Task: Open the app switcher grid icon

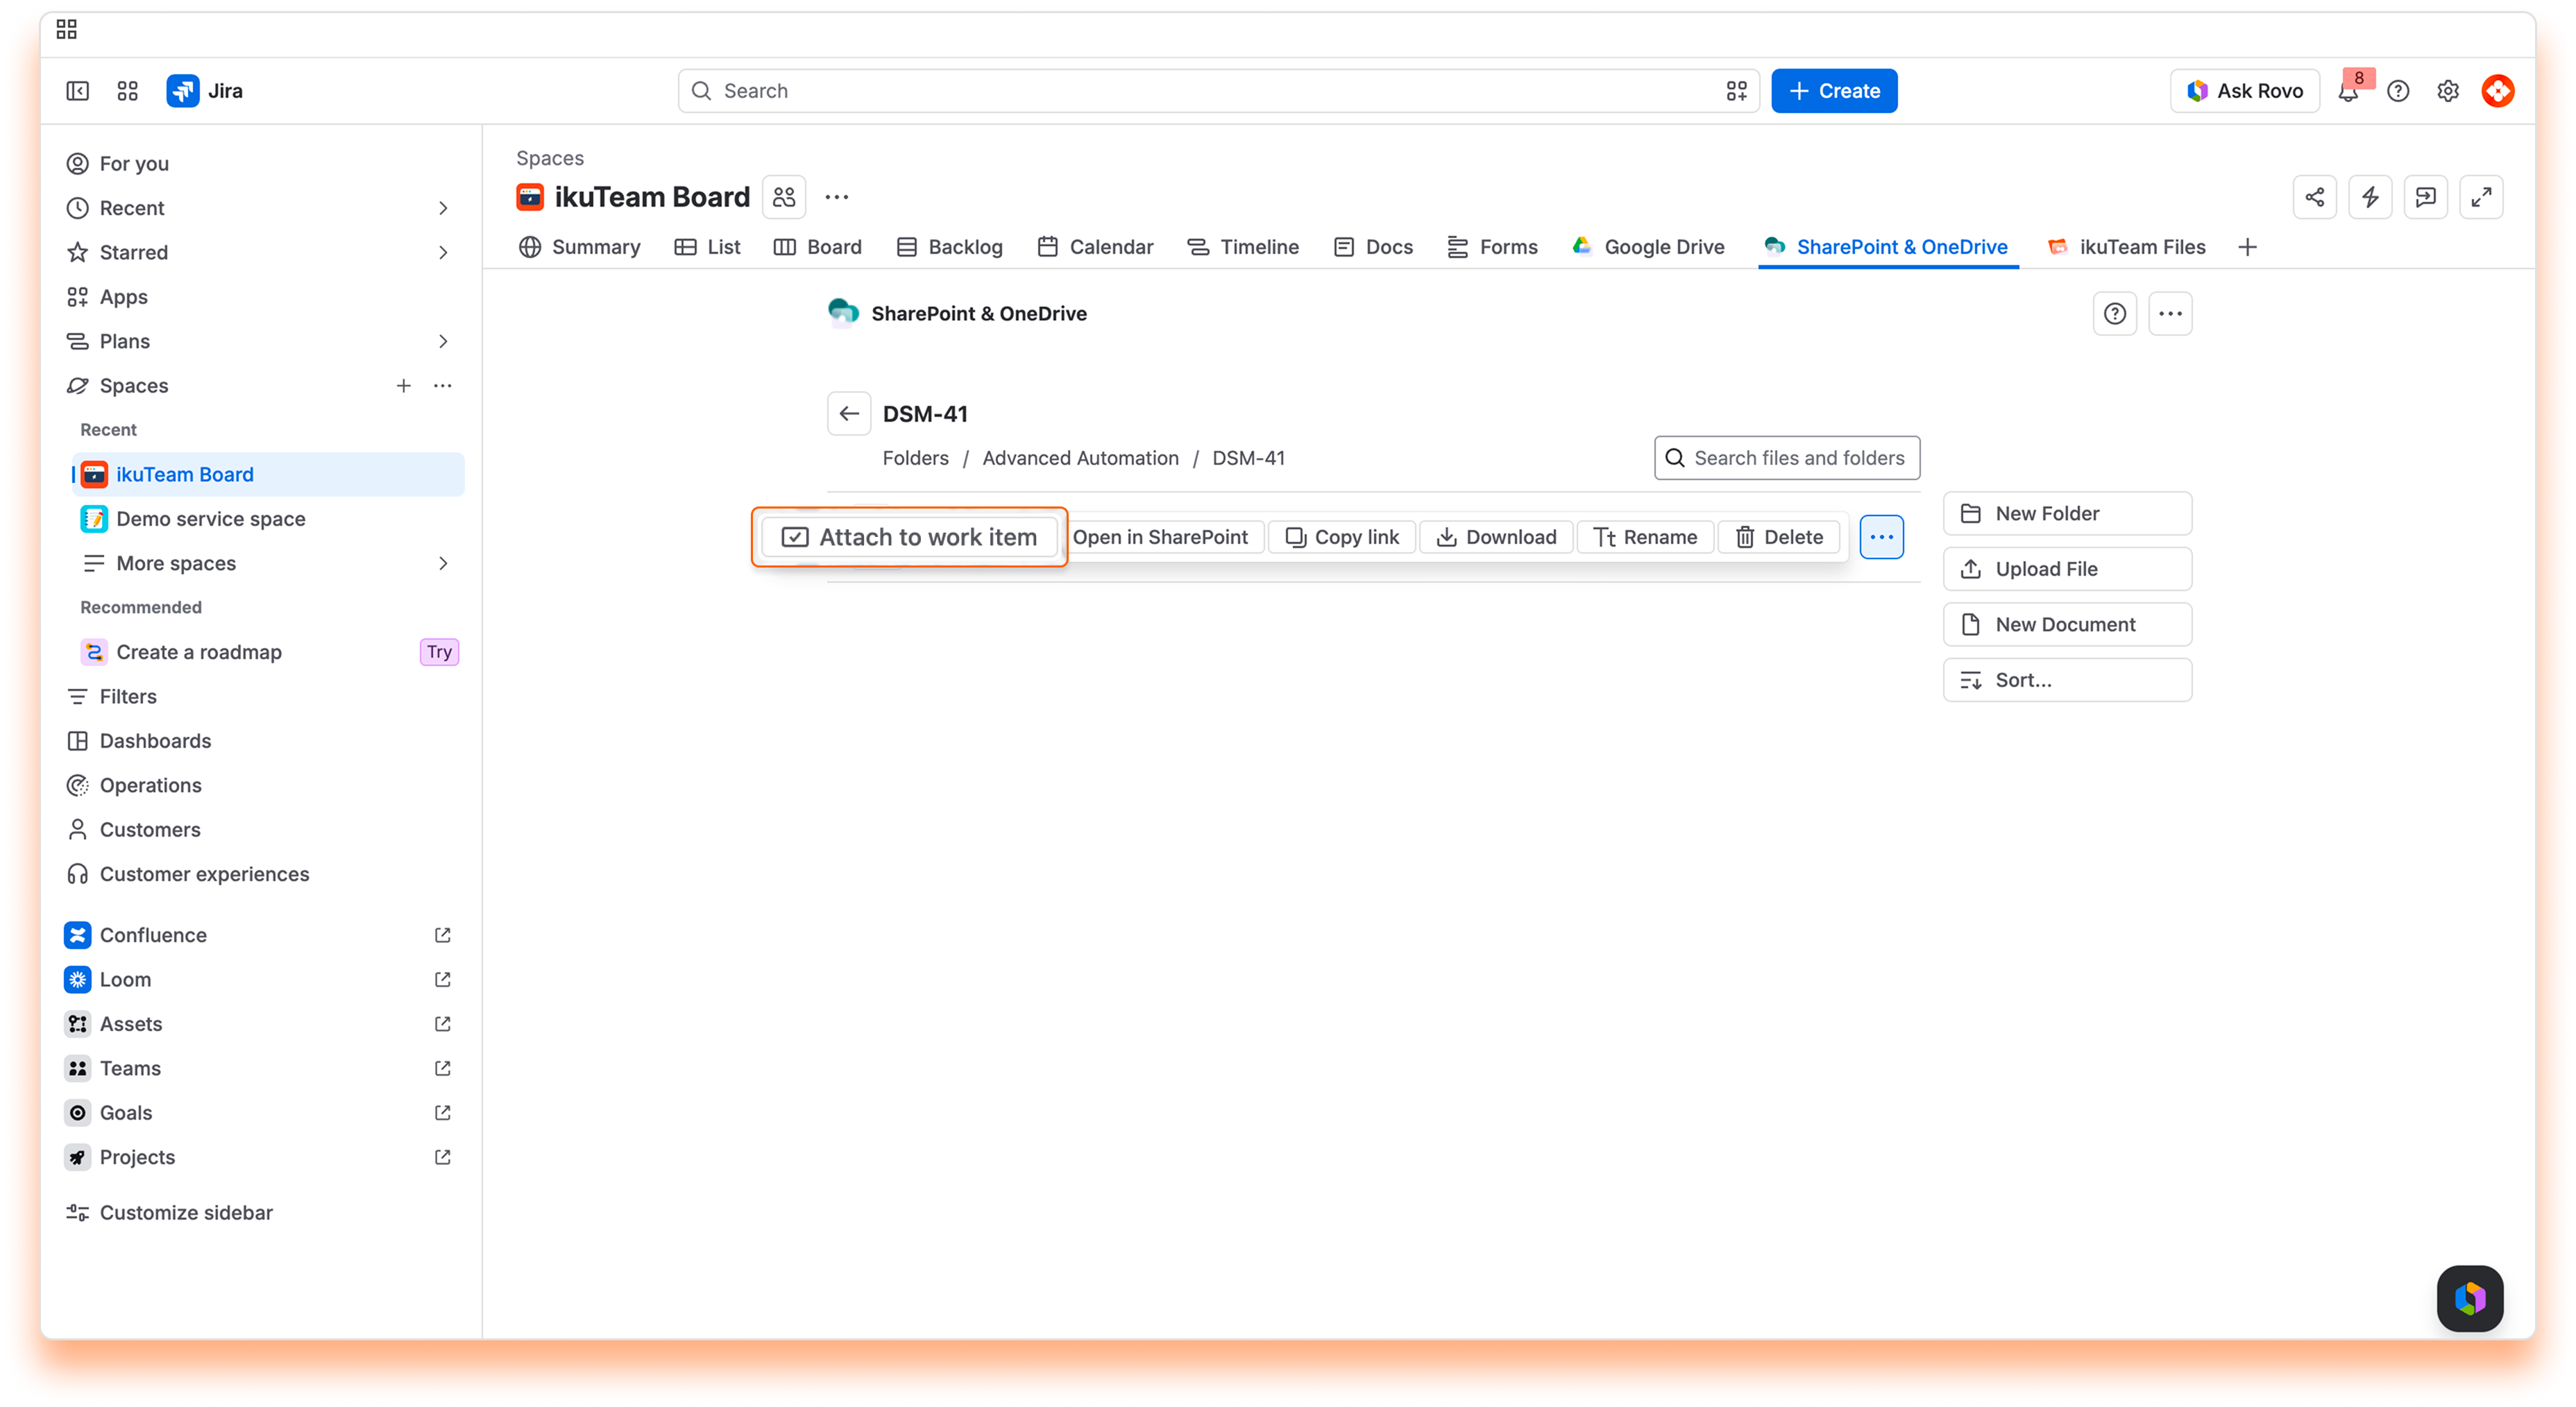Action: pos(127,91)
